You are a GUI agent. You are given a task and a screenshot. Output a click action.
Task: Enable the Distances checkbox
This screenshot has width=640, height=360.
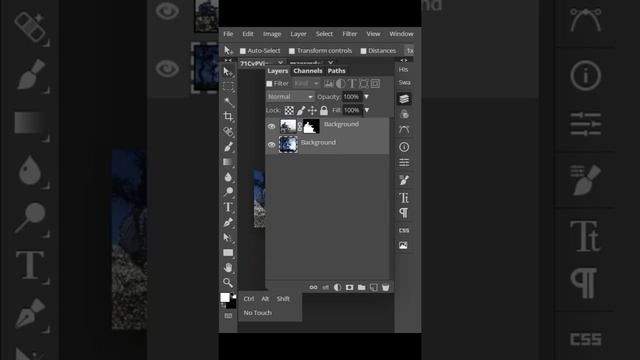tap(363, 51)
